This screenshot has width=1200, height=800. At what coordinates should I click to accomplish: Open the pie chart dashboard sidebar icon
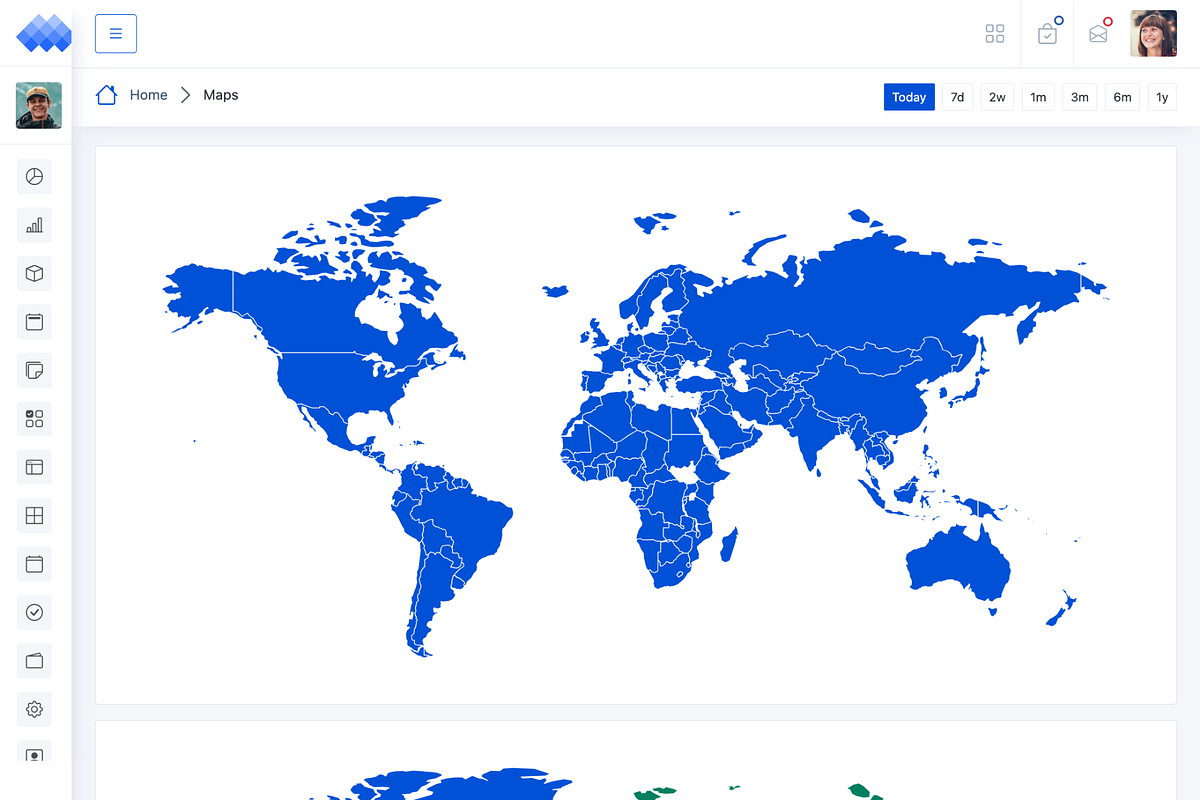pos(35,177)
